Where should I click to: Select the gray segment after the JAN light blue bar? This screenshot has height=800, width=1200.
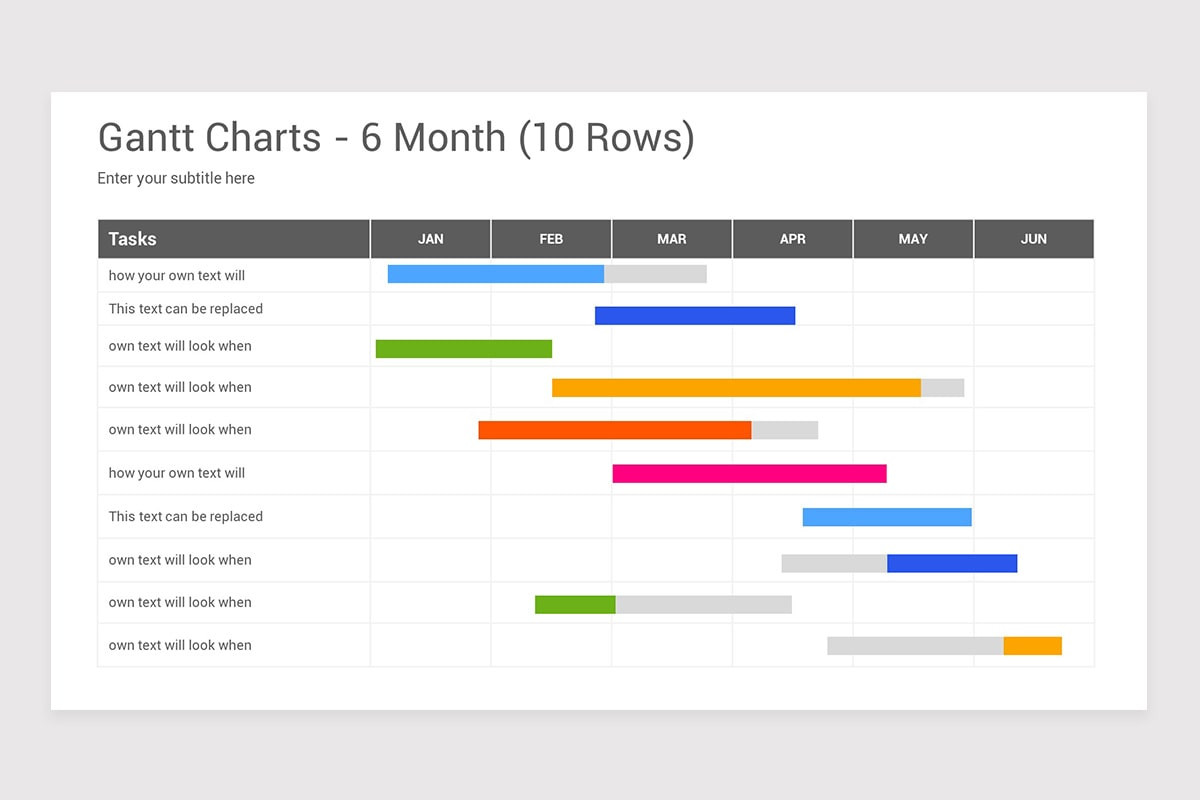pos(655,274)
